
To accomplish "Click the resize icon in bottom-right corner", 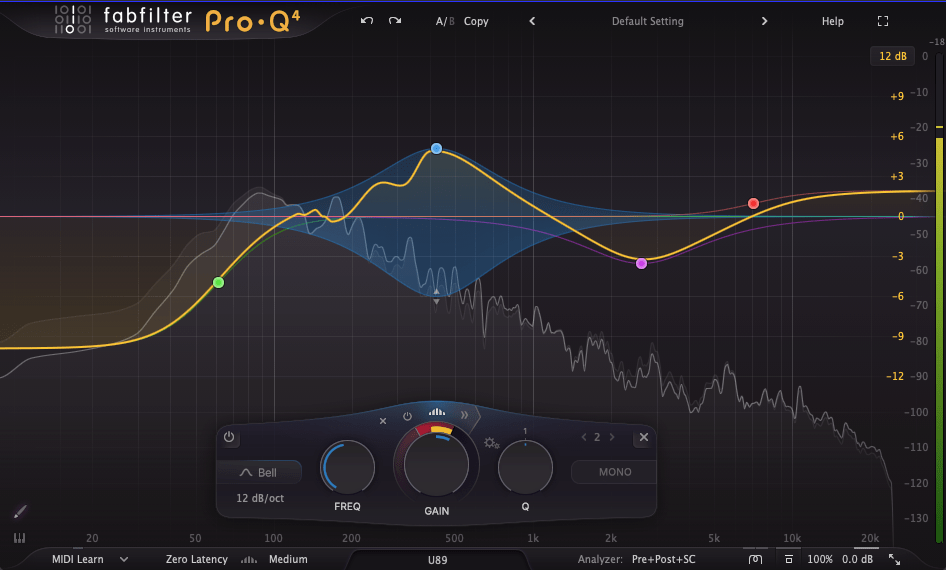I will 894,560.
